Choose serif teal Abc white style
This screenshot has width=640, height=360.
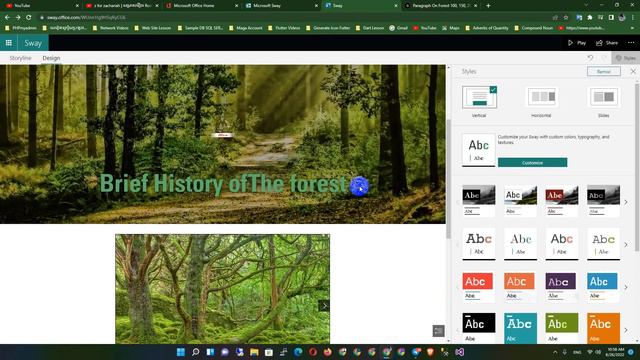(520, 244)
